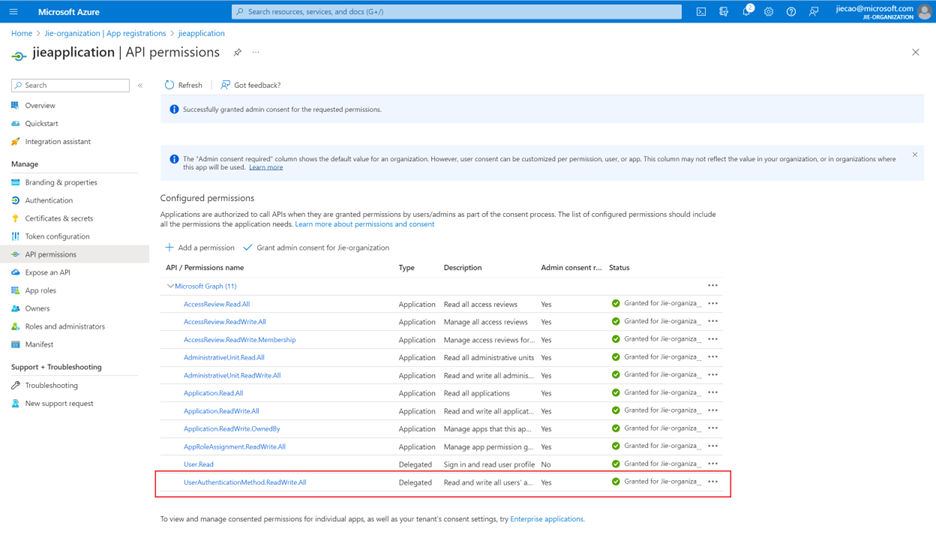Click Learn more in info banner
This screenshot has height=544, width=936.
click(266, 167)
